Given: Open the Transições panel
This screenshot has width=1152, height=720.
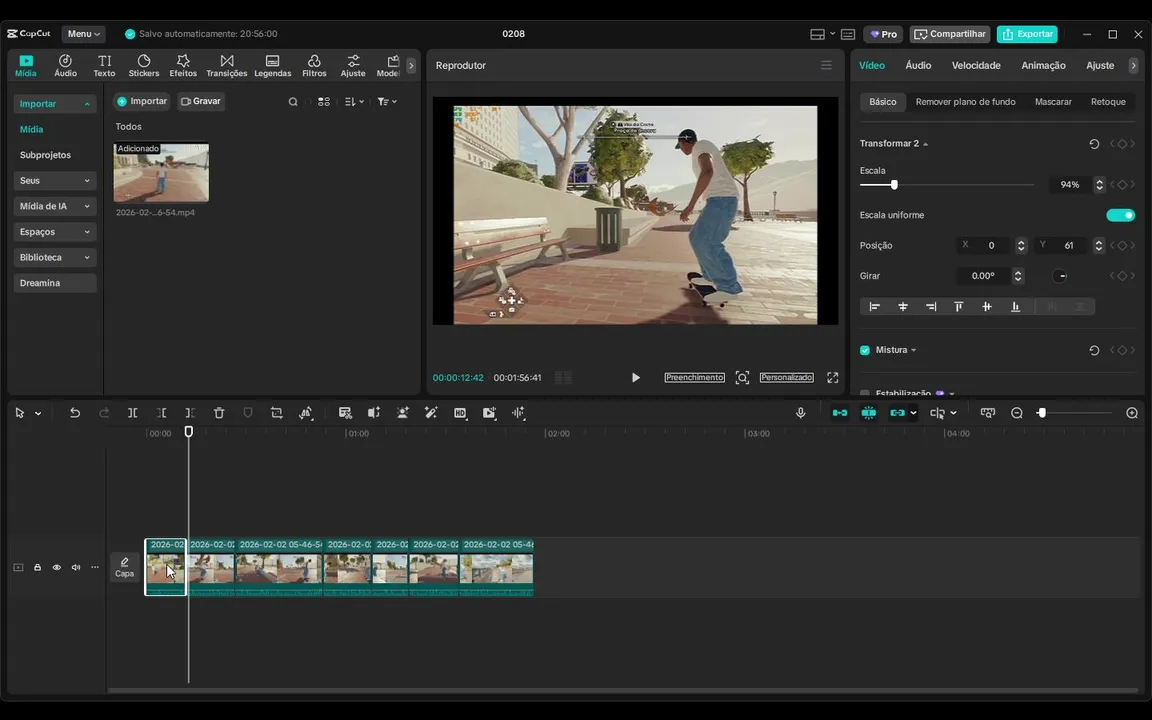Looking at the screenshot, I should [x=226, y=66].
